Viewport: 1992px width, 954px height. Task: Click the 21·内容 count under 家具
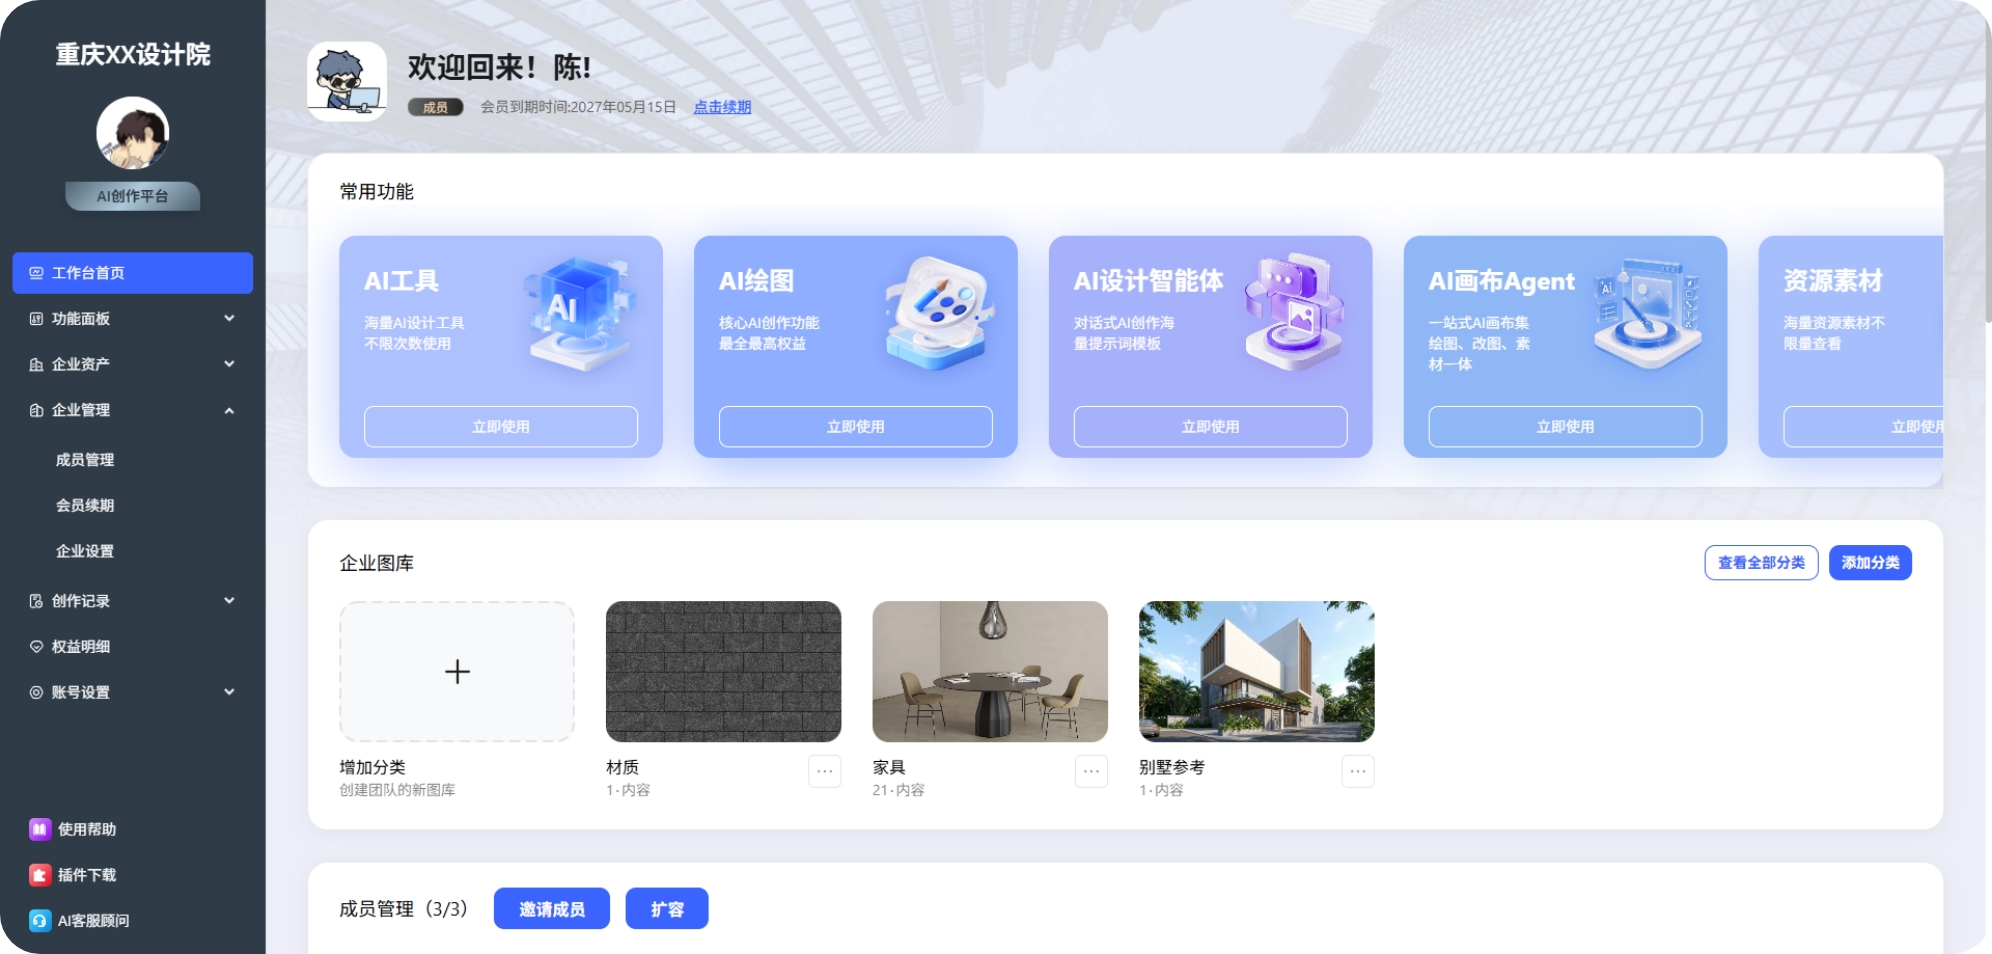tap(898, 790)
